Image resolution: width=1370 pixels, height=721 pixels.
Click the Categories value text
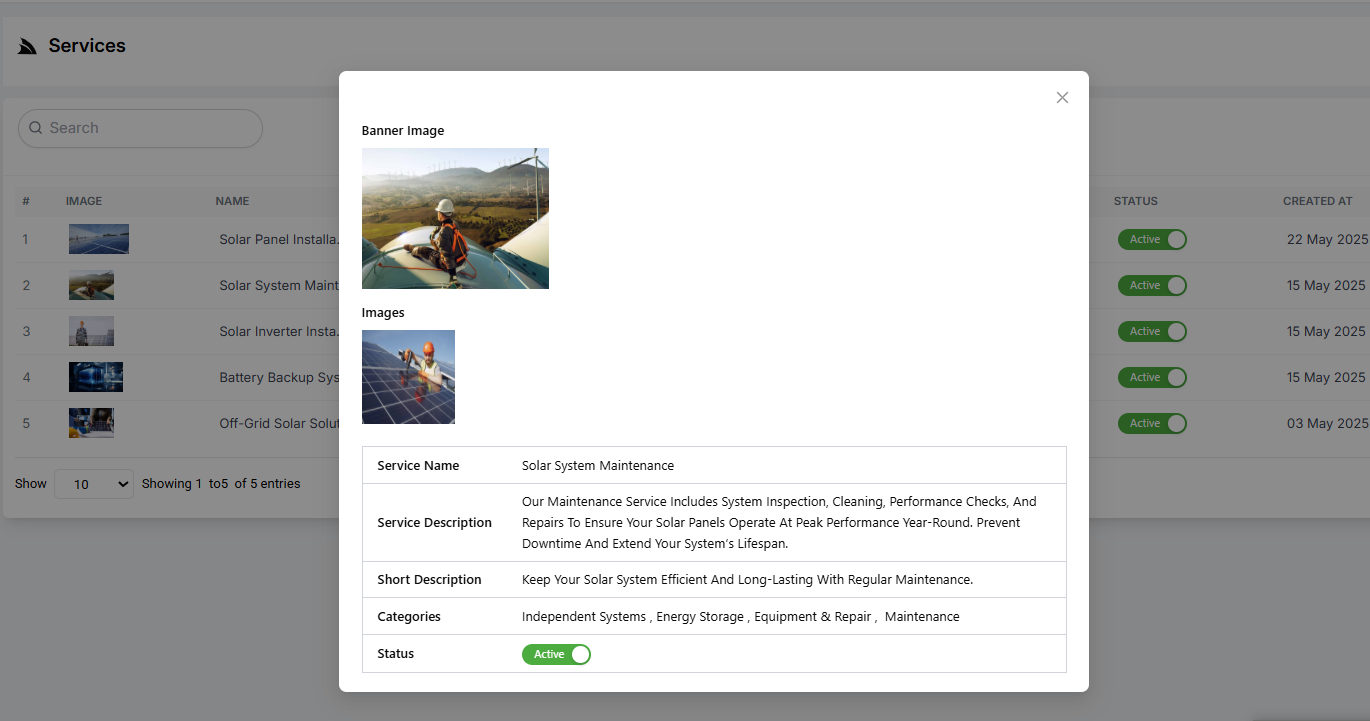click(740, 617)
